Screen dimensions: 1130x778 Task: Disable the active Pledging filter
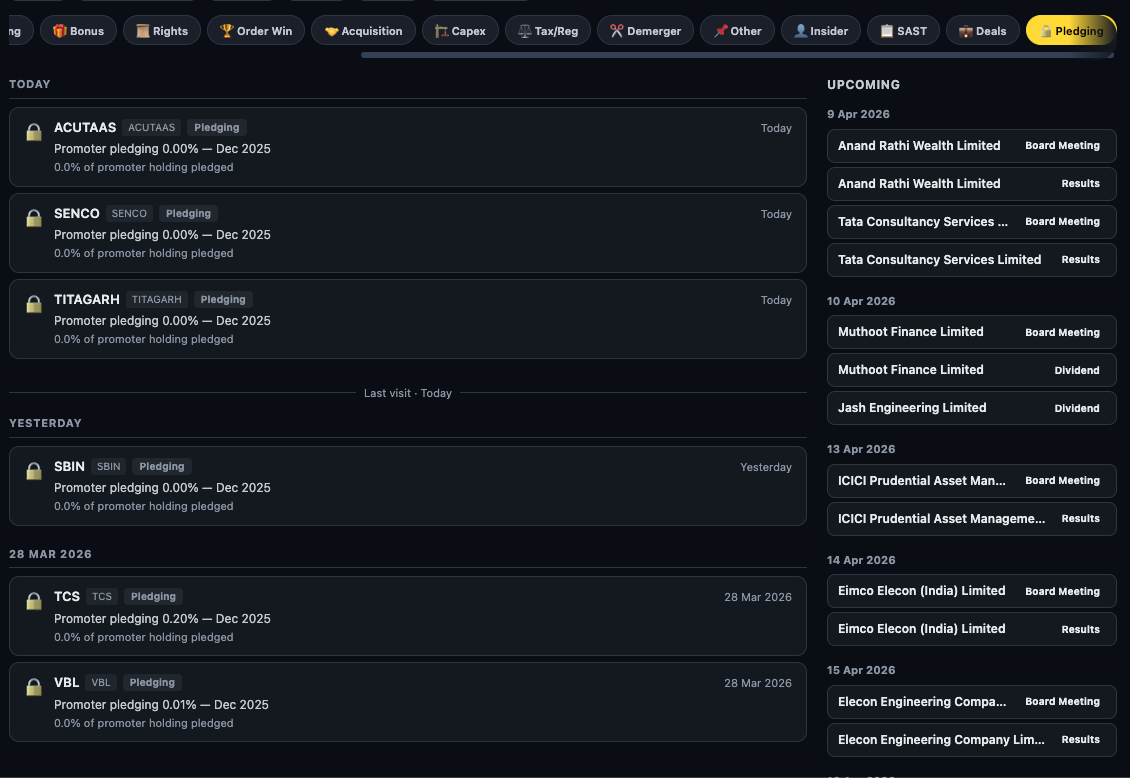coord(1071,30)
